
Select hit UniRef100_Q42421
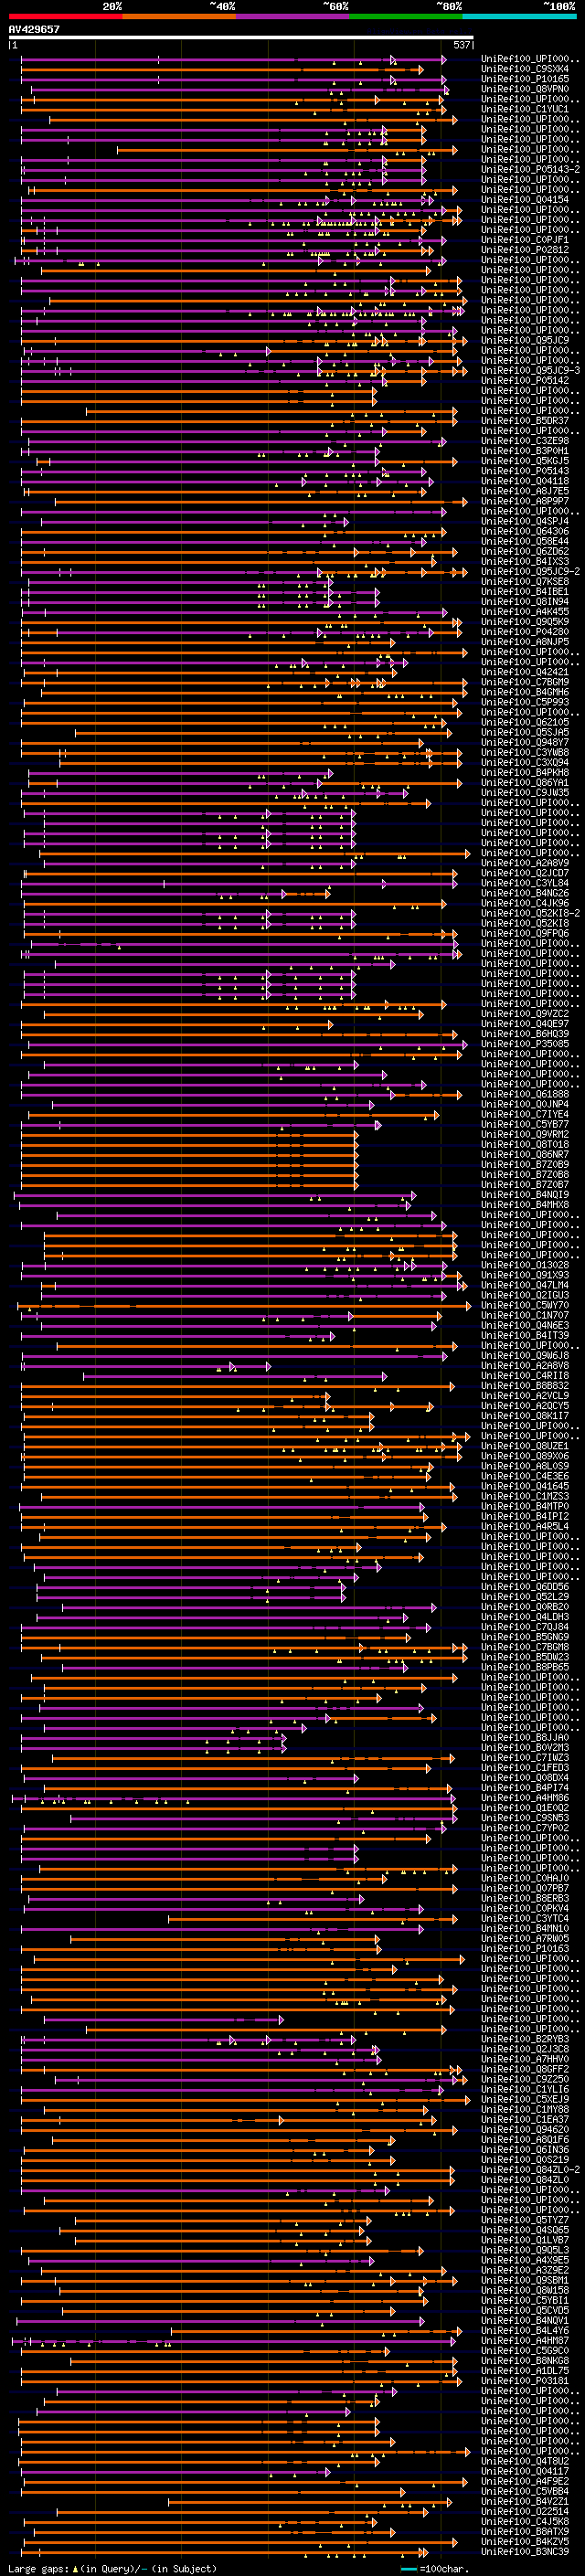(x=525, y=672)
